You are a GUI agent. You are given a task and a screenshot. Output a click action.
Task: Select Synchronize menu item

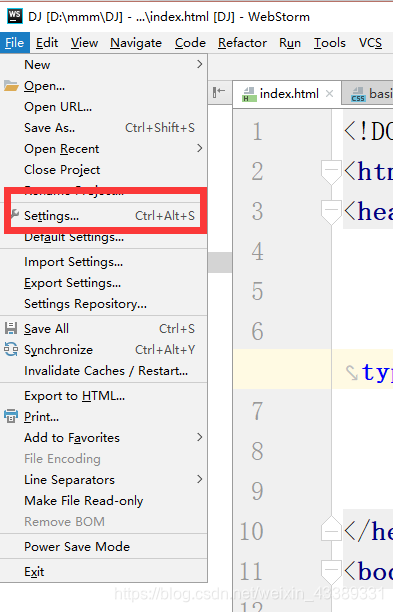pos(103,350)
